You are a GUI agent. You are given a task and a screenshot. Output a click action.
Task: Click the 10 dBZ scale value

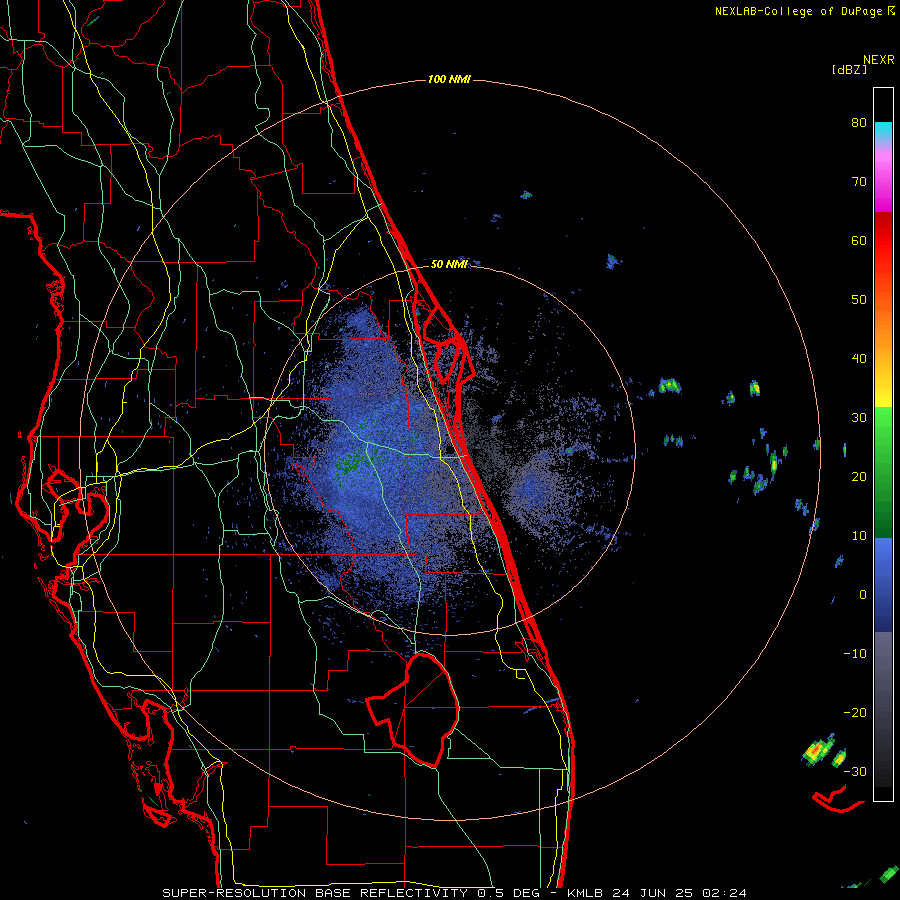pos(859,536)
